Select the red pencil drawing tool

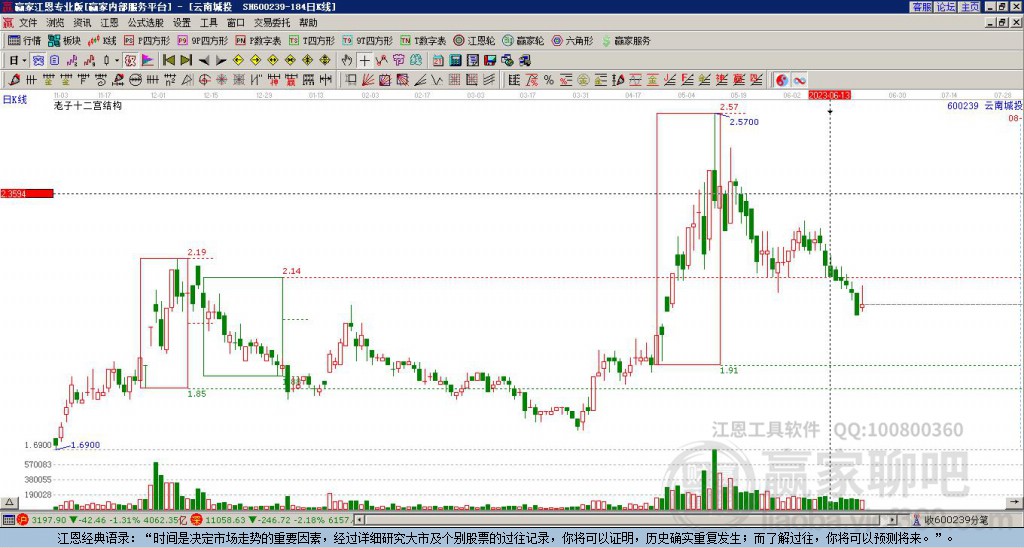[x=14, y=80]
